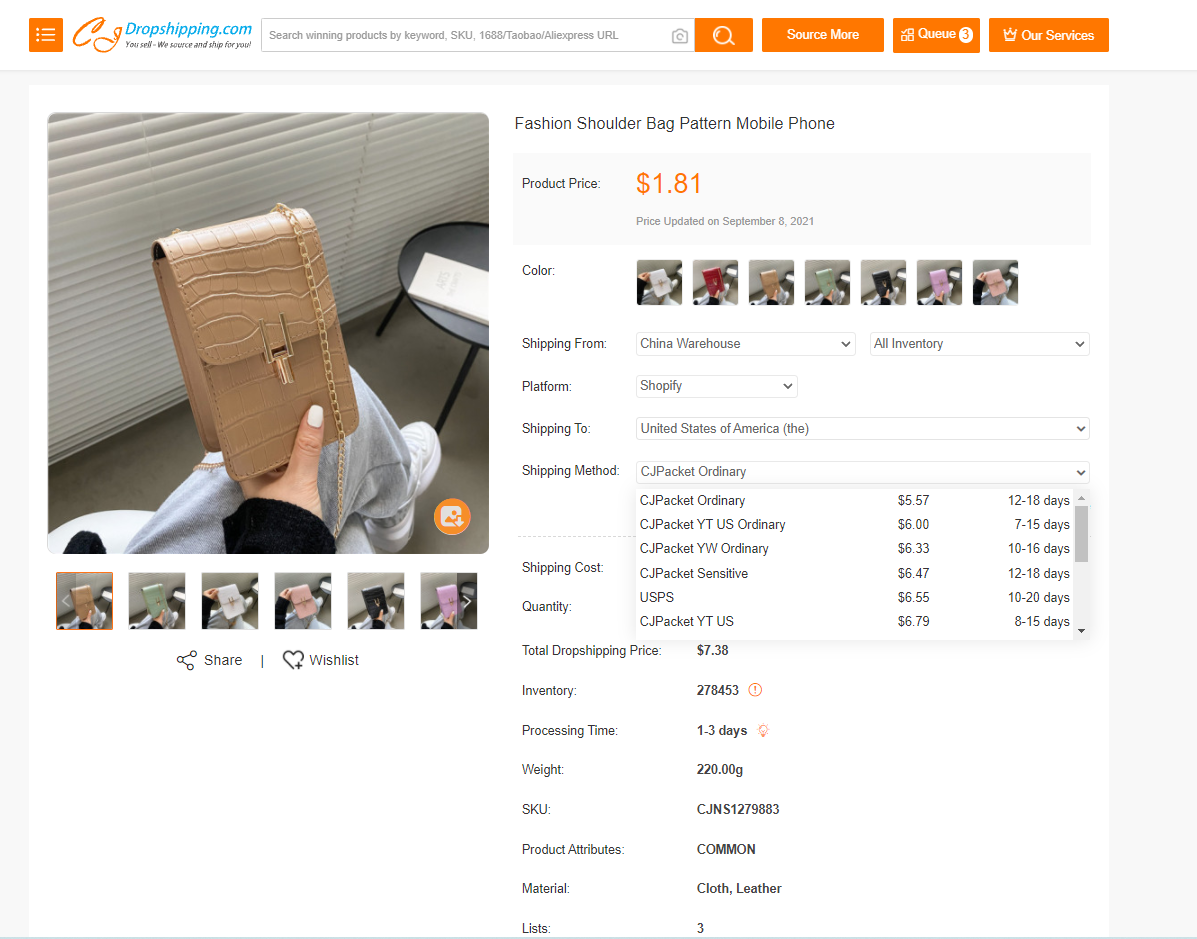Click the orange search magnifier button
1197x939 pixels.
pos(723,35)
